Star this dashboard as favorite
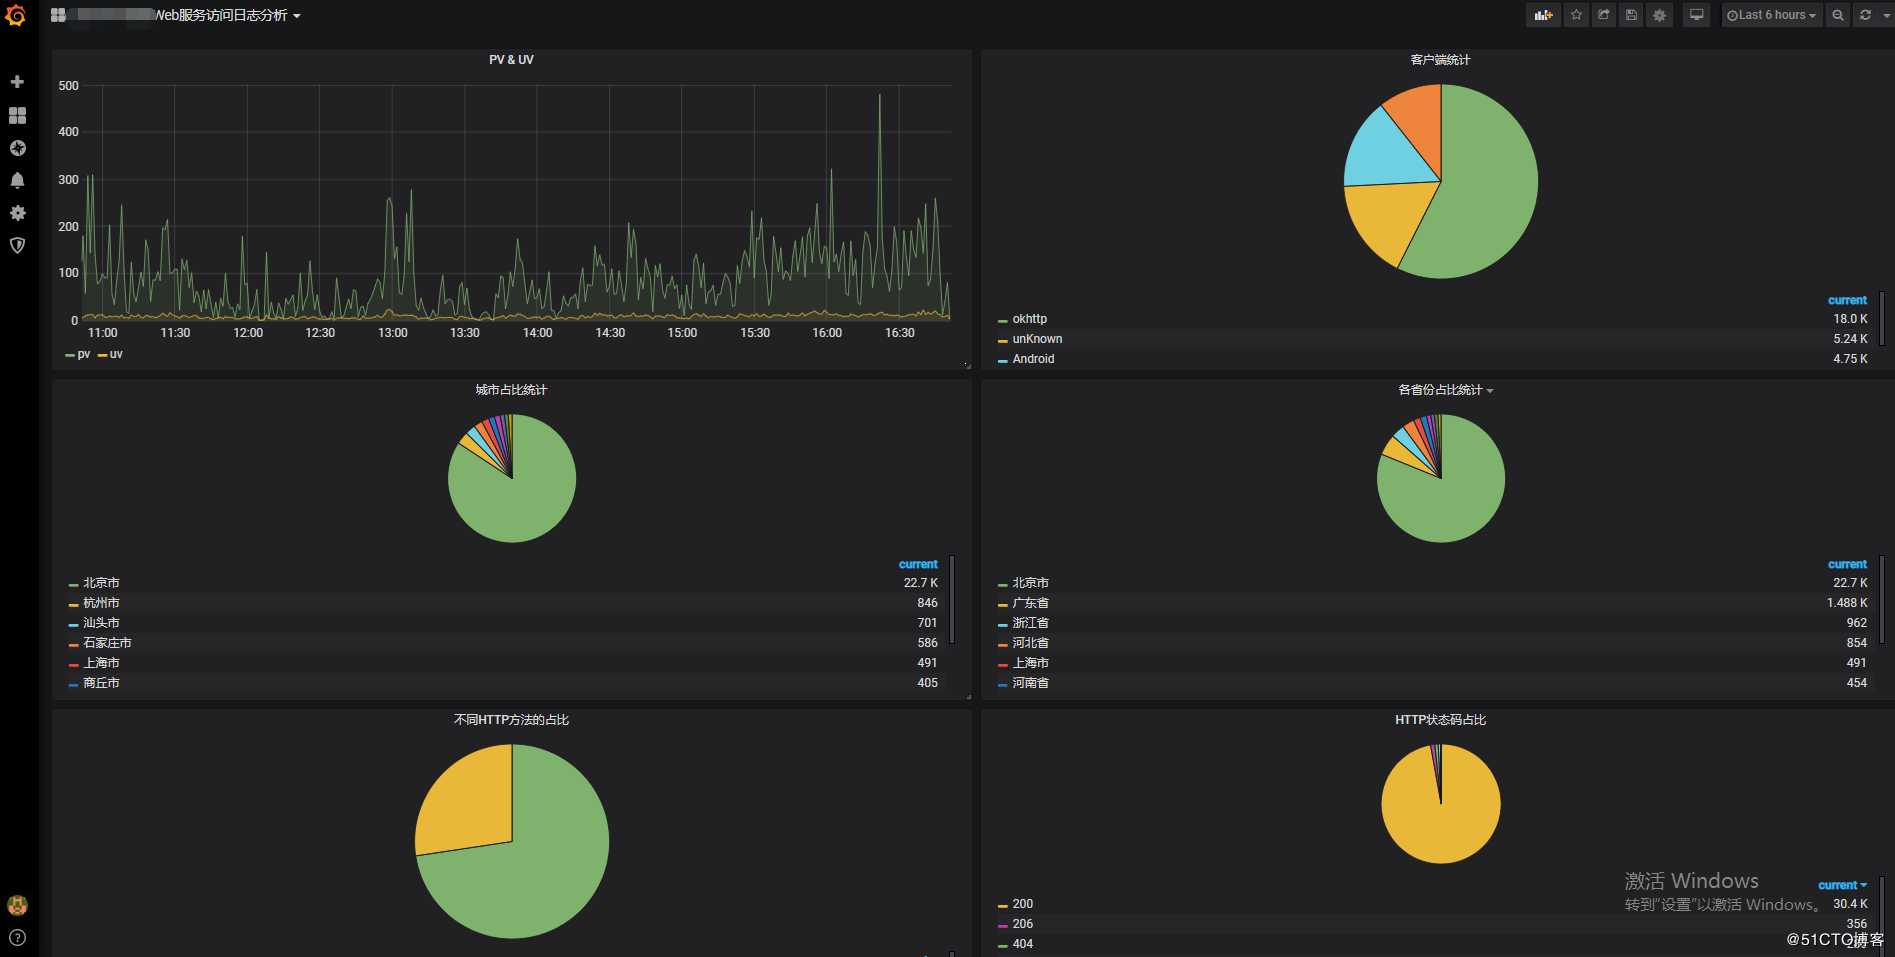1895x957 pixels. point(1576,15)
